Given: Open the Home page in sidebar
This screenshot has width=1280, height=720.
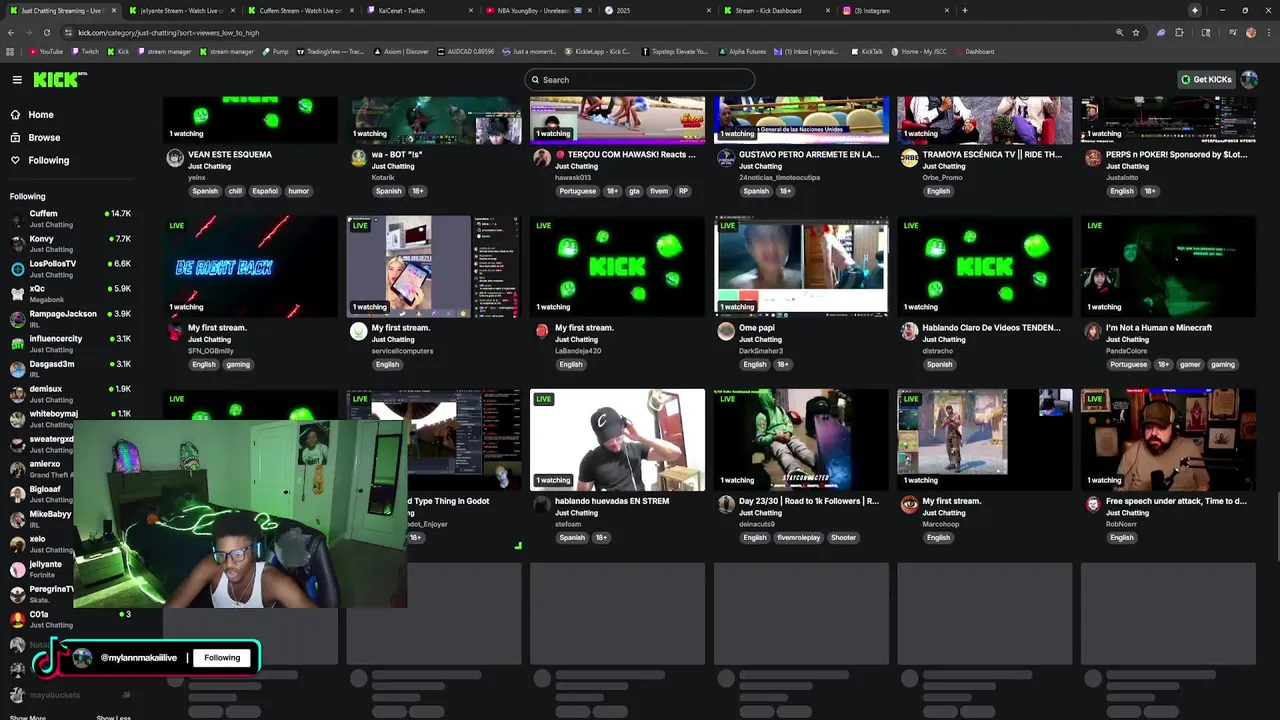Looking at the screenshot, I should [x=41, y=115].
